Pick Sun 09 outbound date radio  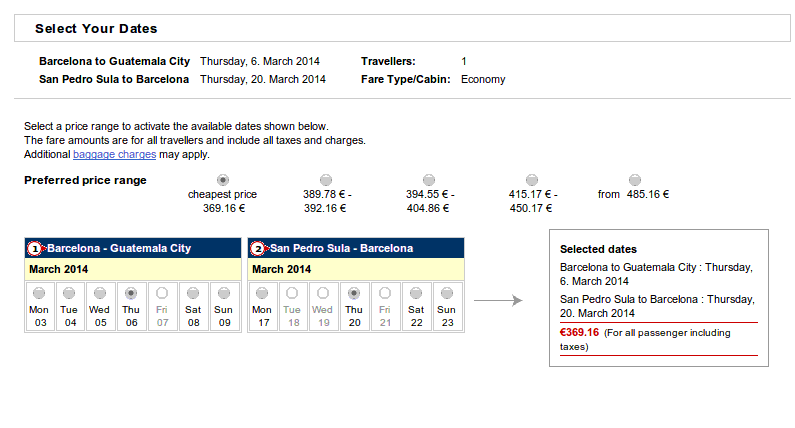click(224, 293)
